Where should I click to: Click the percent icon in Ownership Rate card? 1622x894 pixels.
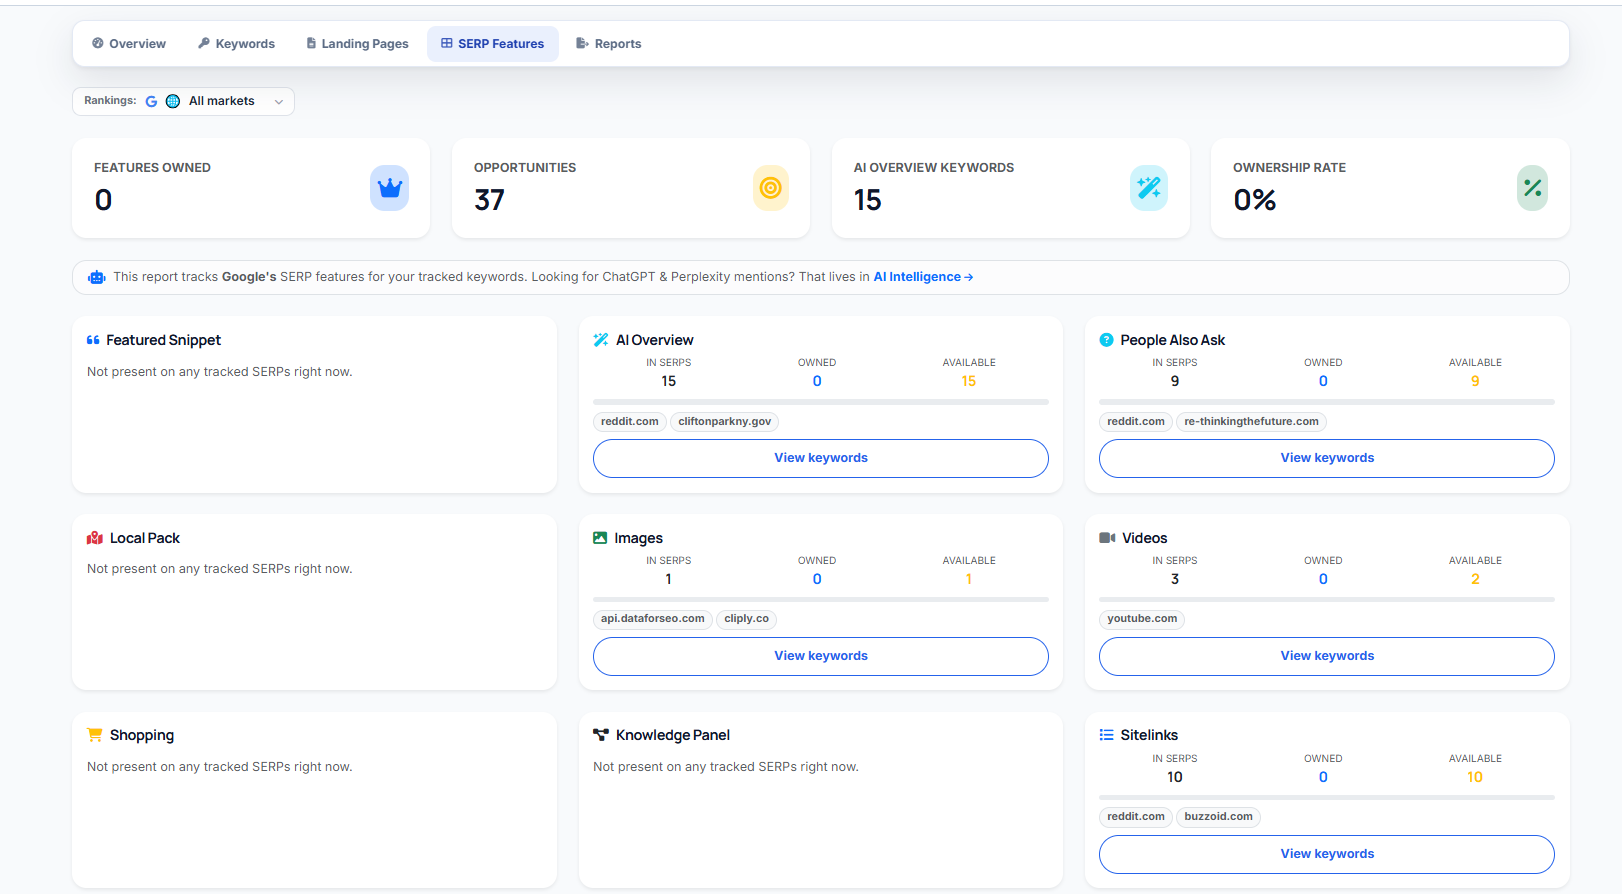[1532, 188]
